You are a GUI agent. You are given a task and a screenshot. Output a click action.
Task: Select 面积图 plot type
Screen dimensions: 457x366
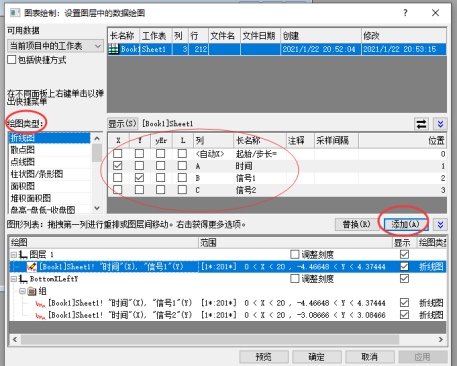pos(50,186)
